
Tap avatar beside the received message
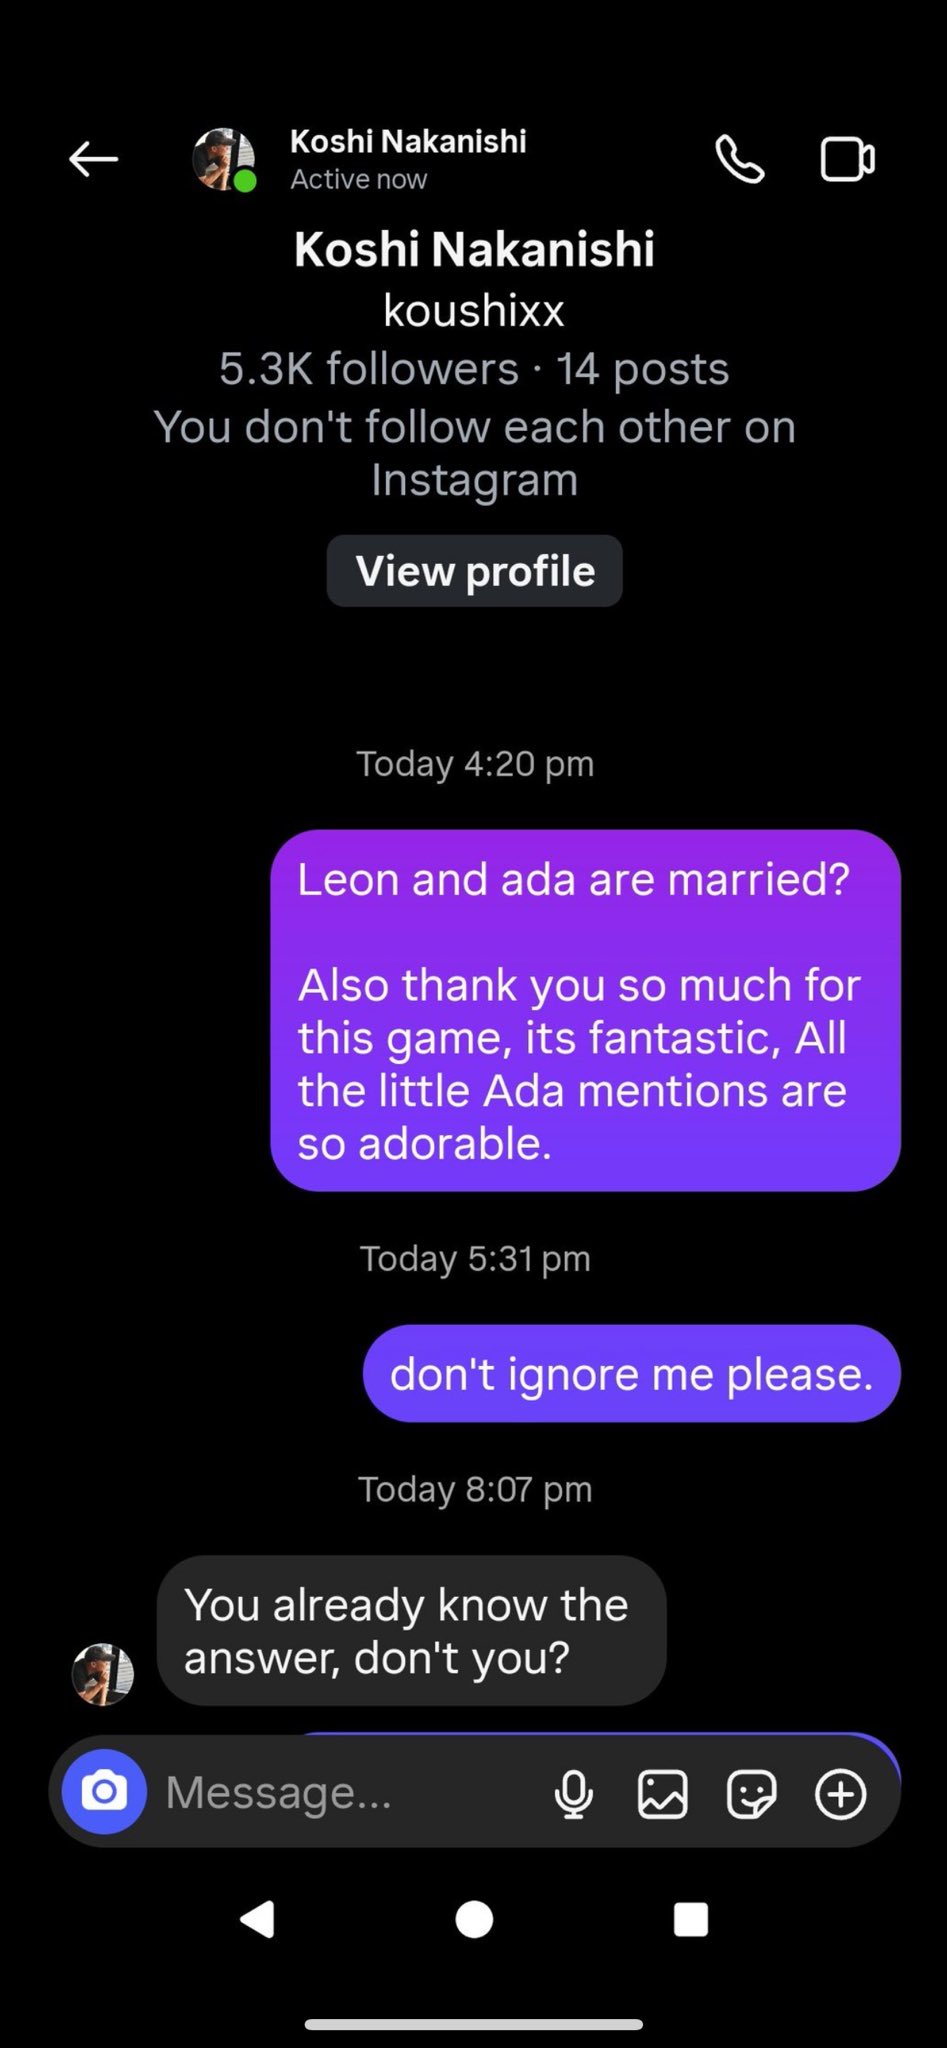103,1673
